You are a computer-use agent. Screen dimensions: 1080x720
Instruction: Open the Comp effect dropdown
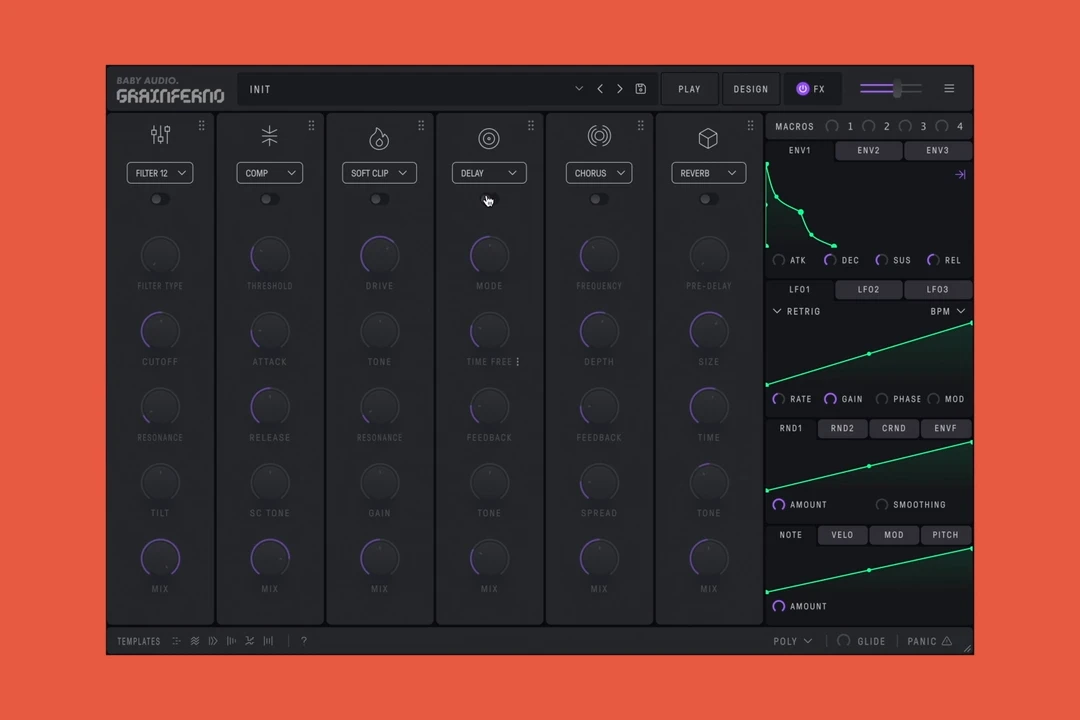(269, 173)
